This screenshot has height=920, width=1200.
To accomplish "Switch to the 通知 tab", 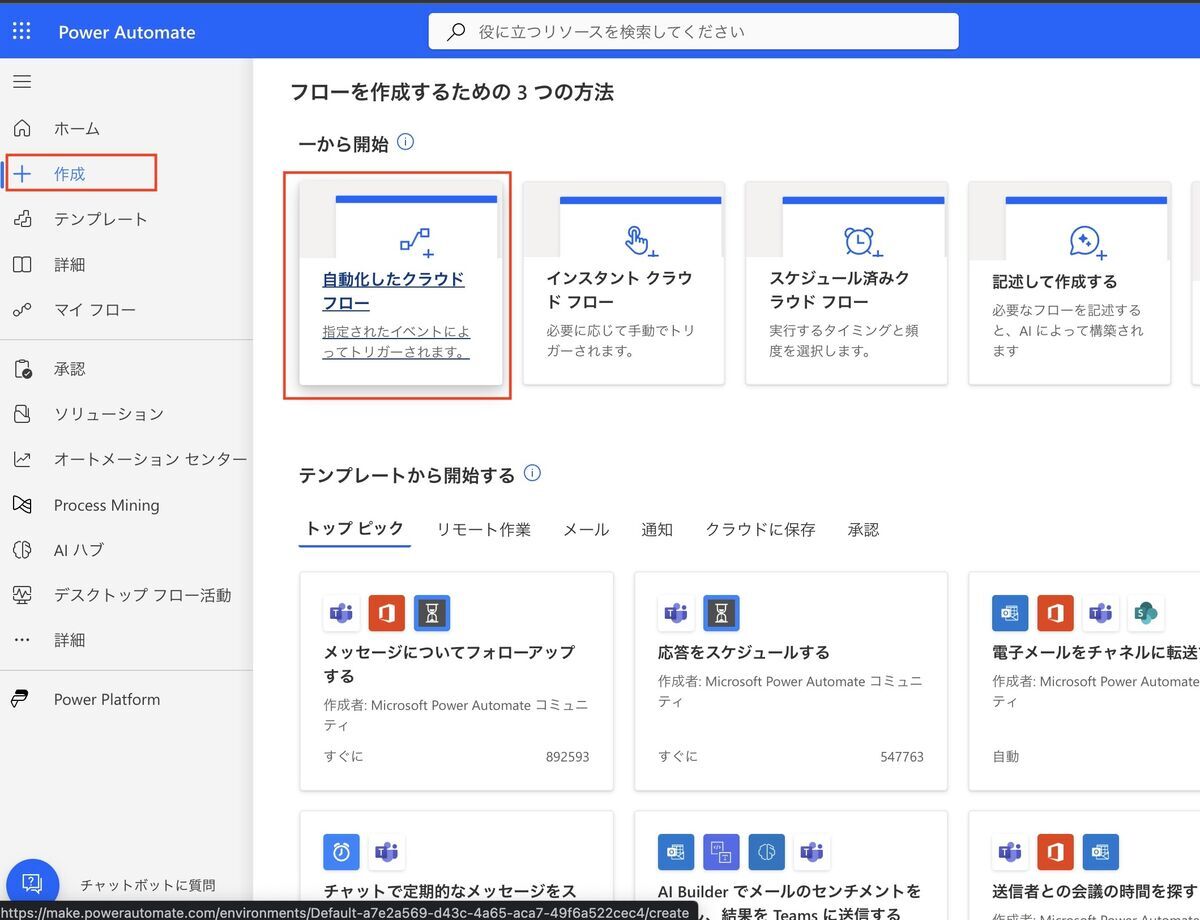I will (657, 529).
